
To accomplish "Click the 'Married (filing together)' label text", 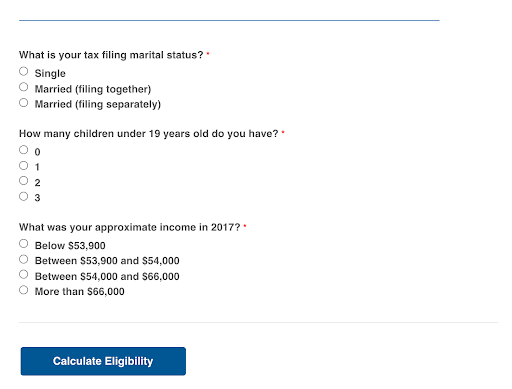I will click(93, 89).
